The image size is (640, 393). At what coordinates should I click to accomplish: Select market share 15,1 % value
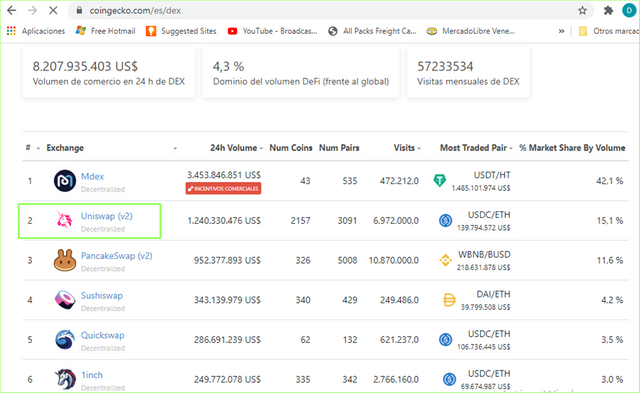pos(610,221)
